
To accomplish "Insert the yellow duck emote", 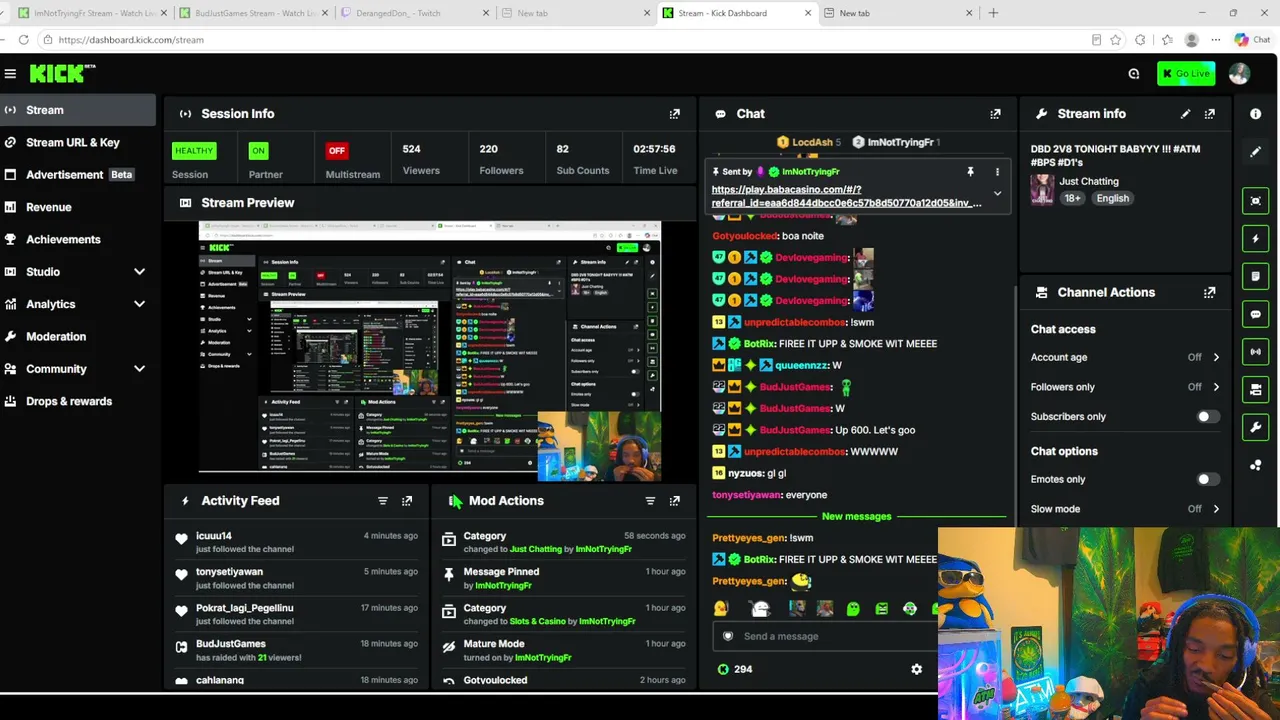I will tap(721, 608).
